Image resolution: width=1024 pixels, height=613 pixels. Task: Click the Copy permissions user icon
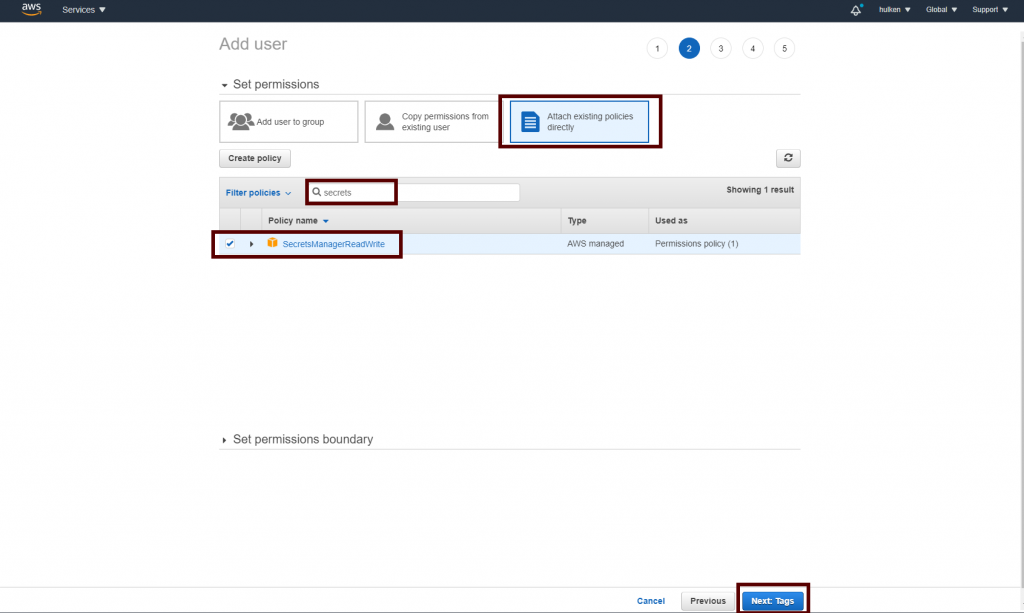(x=385, y=122)
